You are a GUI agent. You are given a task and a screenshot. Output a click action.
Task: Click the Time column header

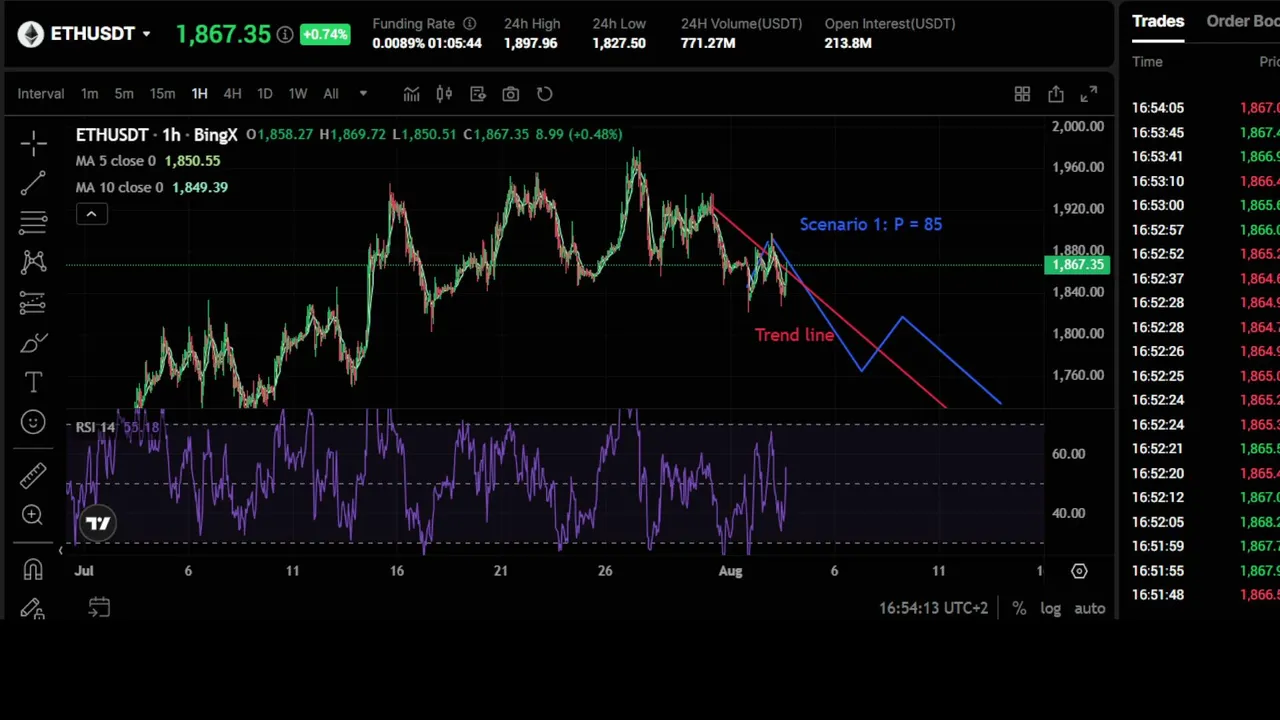coord(1147,62)
